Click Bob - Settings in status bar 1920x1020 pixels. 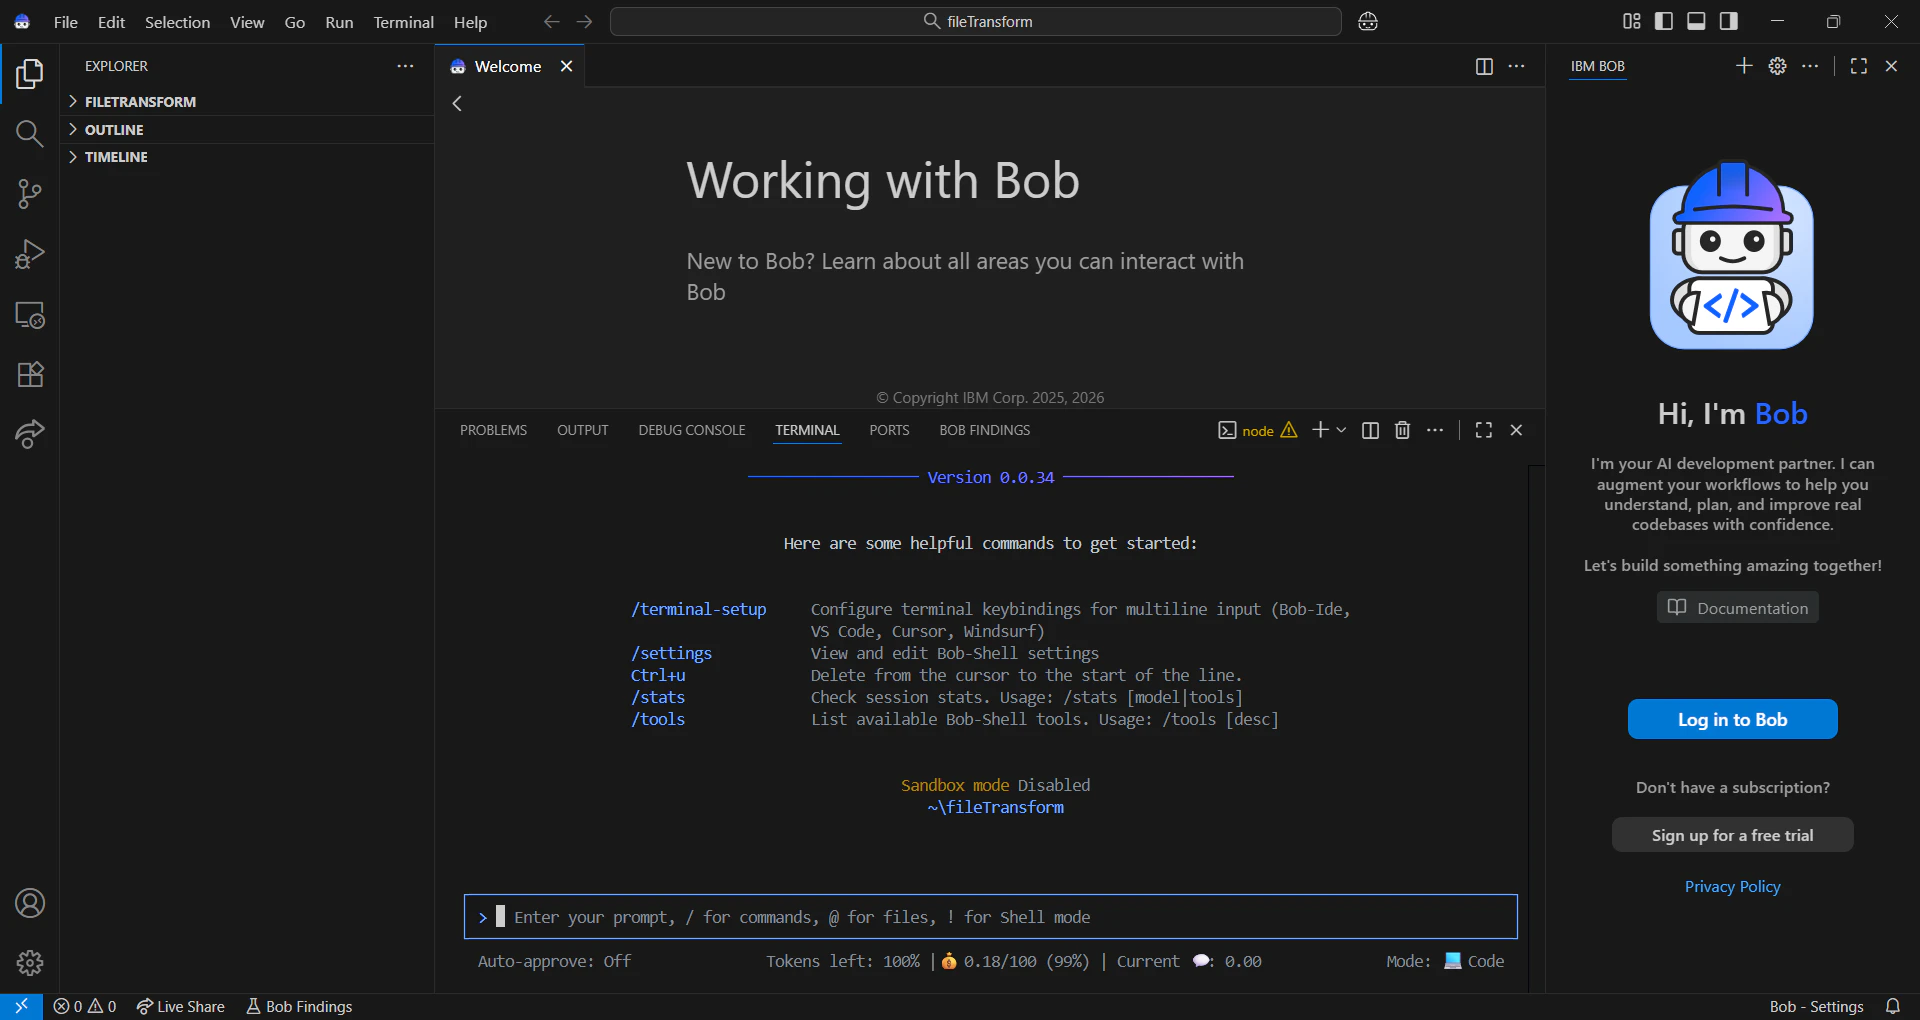pos(1816,1006)
